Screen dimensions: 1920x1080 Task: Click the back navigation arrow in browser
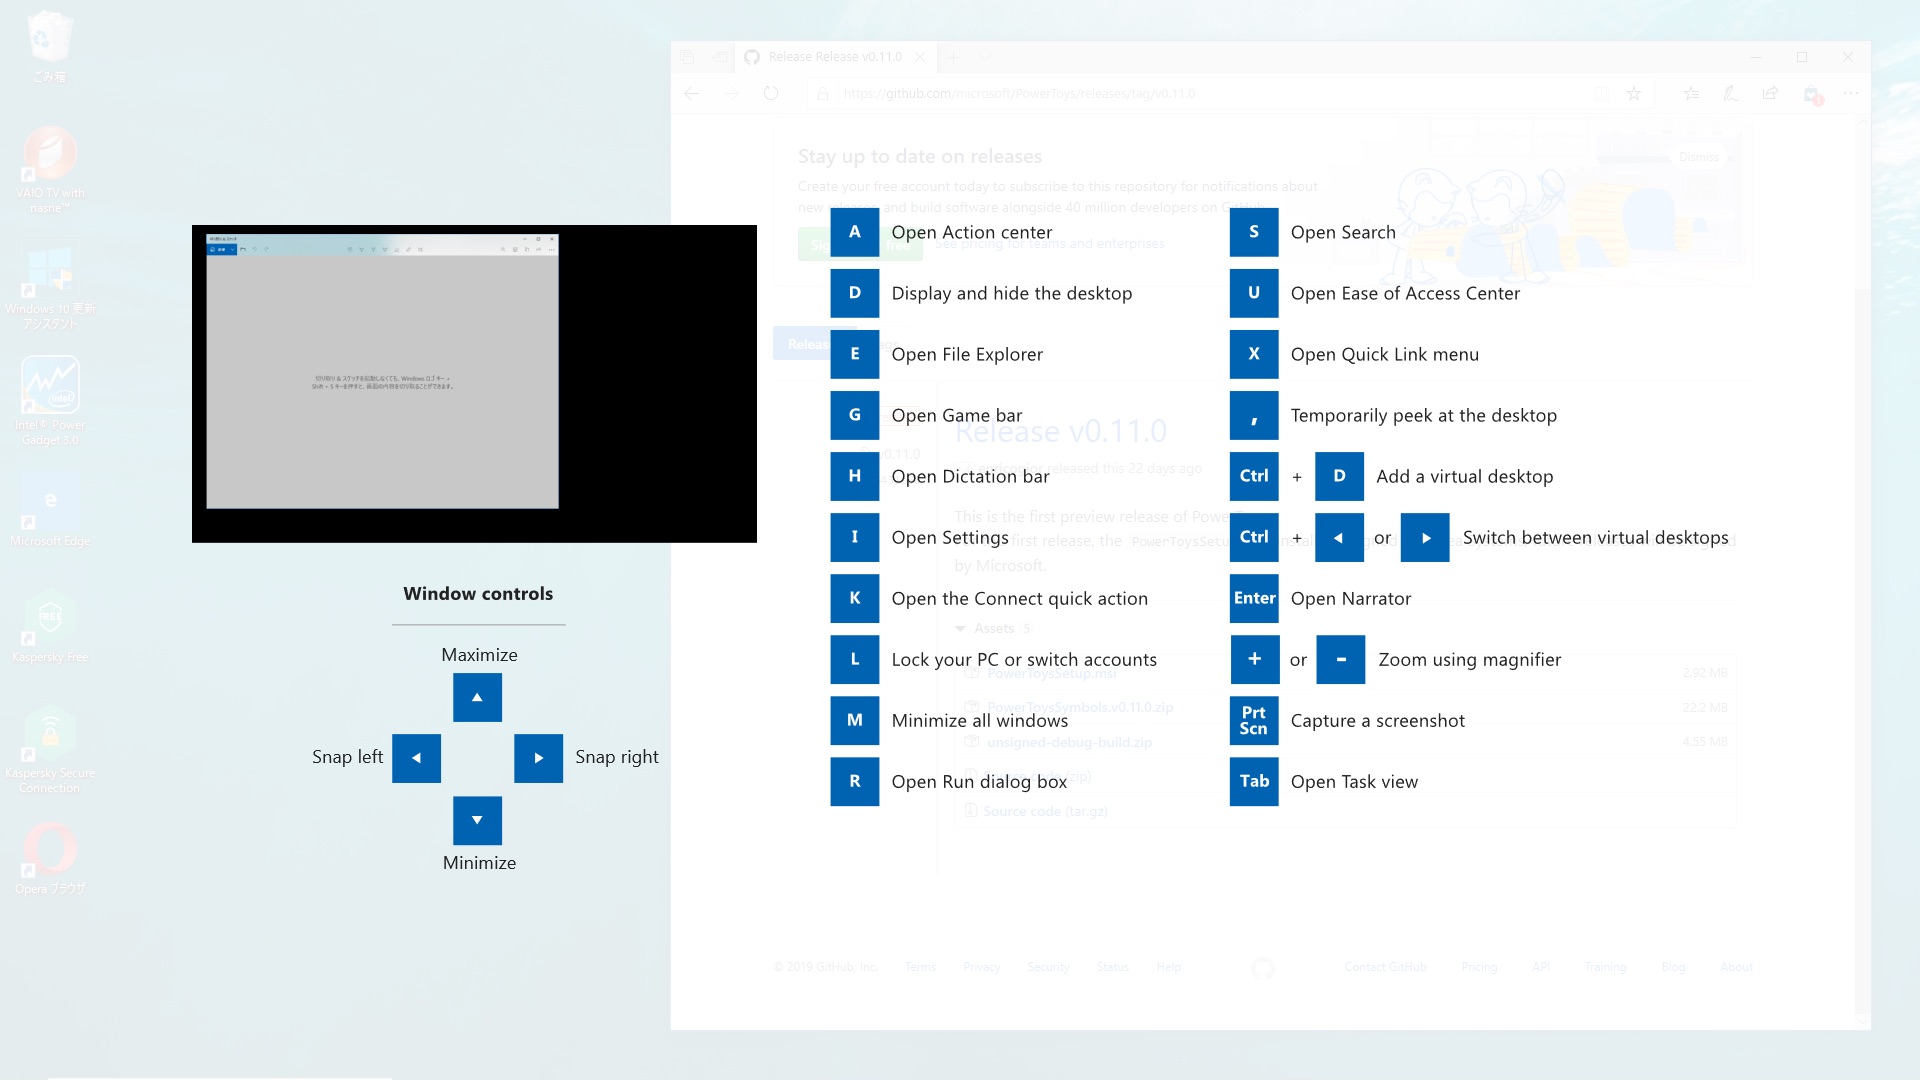[x=691, y=92]
